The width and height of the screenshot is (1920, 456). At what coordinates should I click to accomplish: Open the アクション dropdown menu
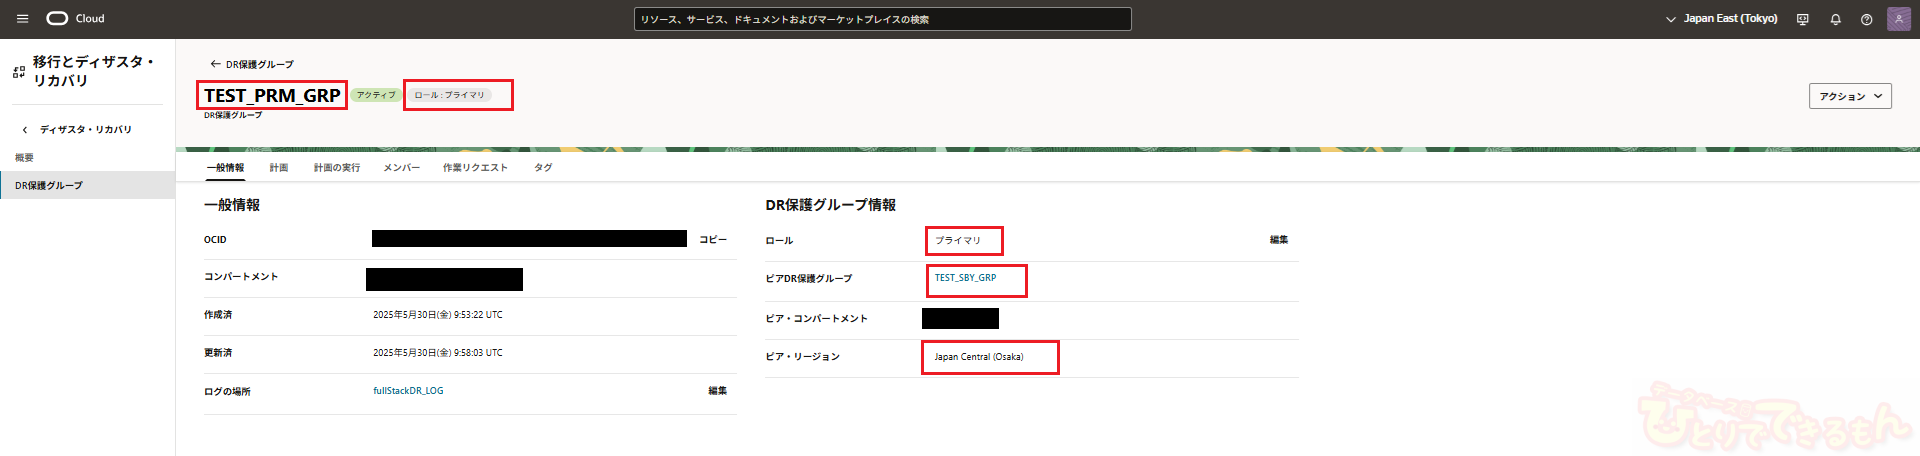pos(1849,96)
